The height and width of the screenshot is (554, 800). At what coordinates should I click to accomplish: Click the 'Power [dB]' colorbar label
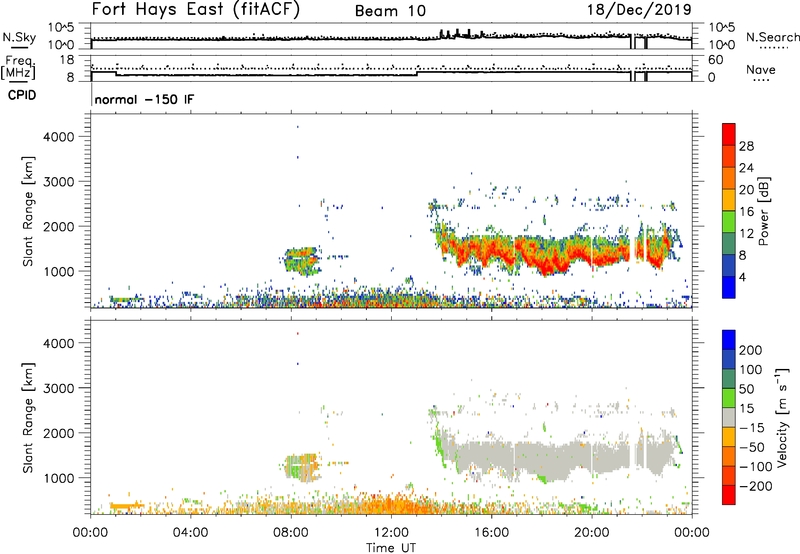[x=763, y=211]
